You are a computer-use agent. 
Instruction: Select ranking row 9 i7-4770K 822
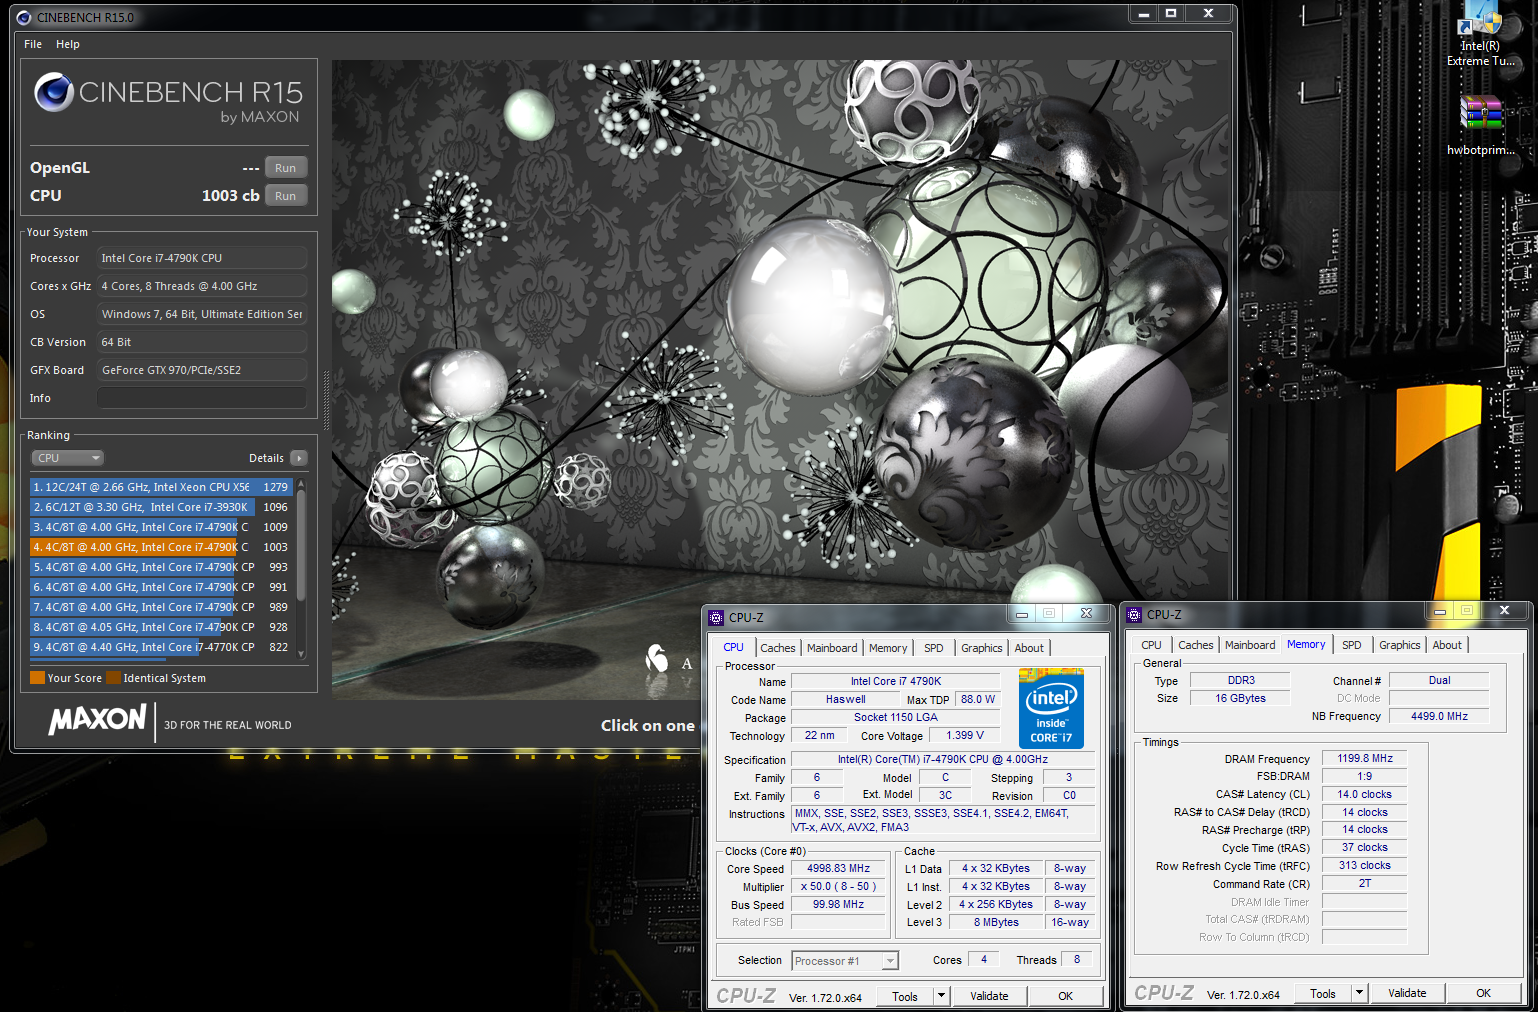coord(162,647)
